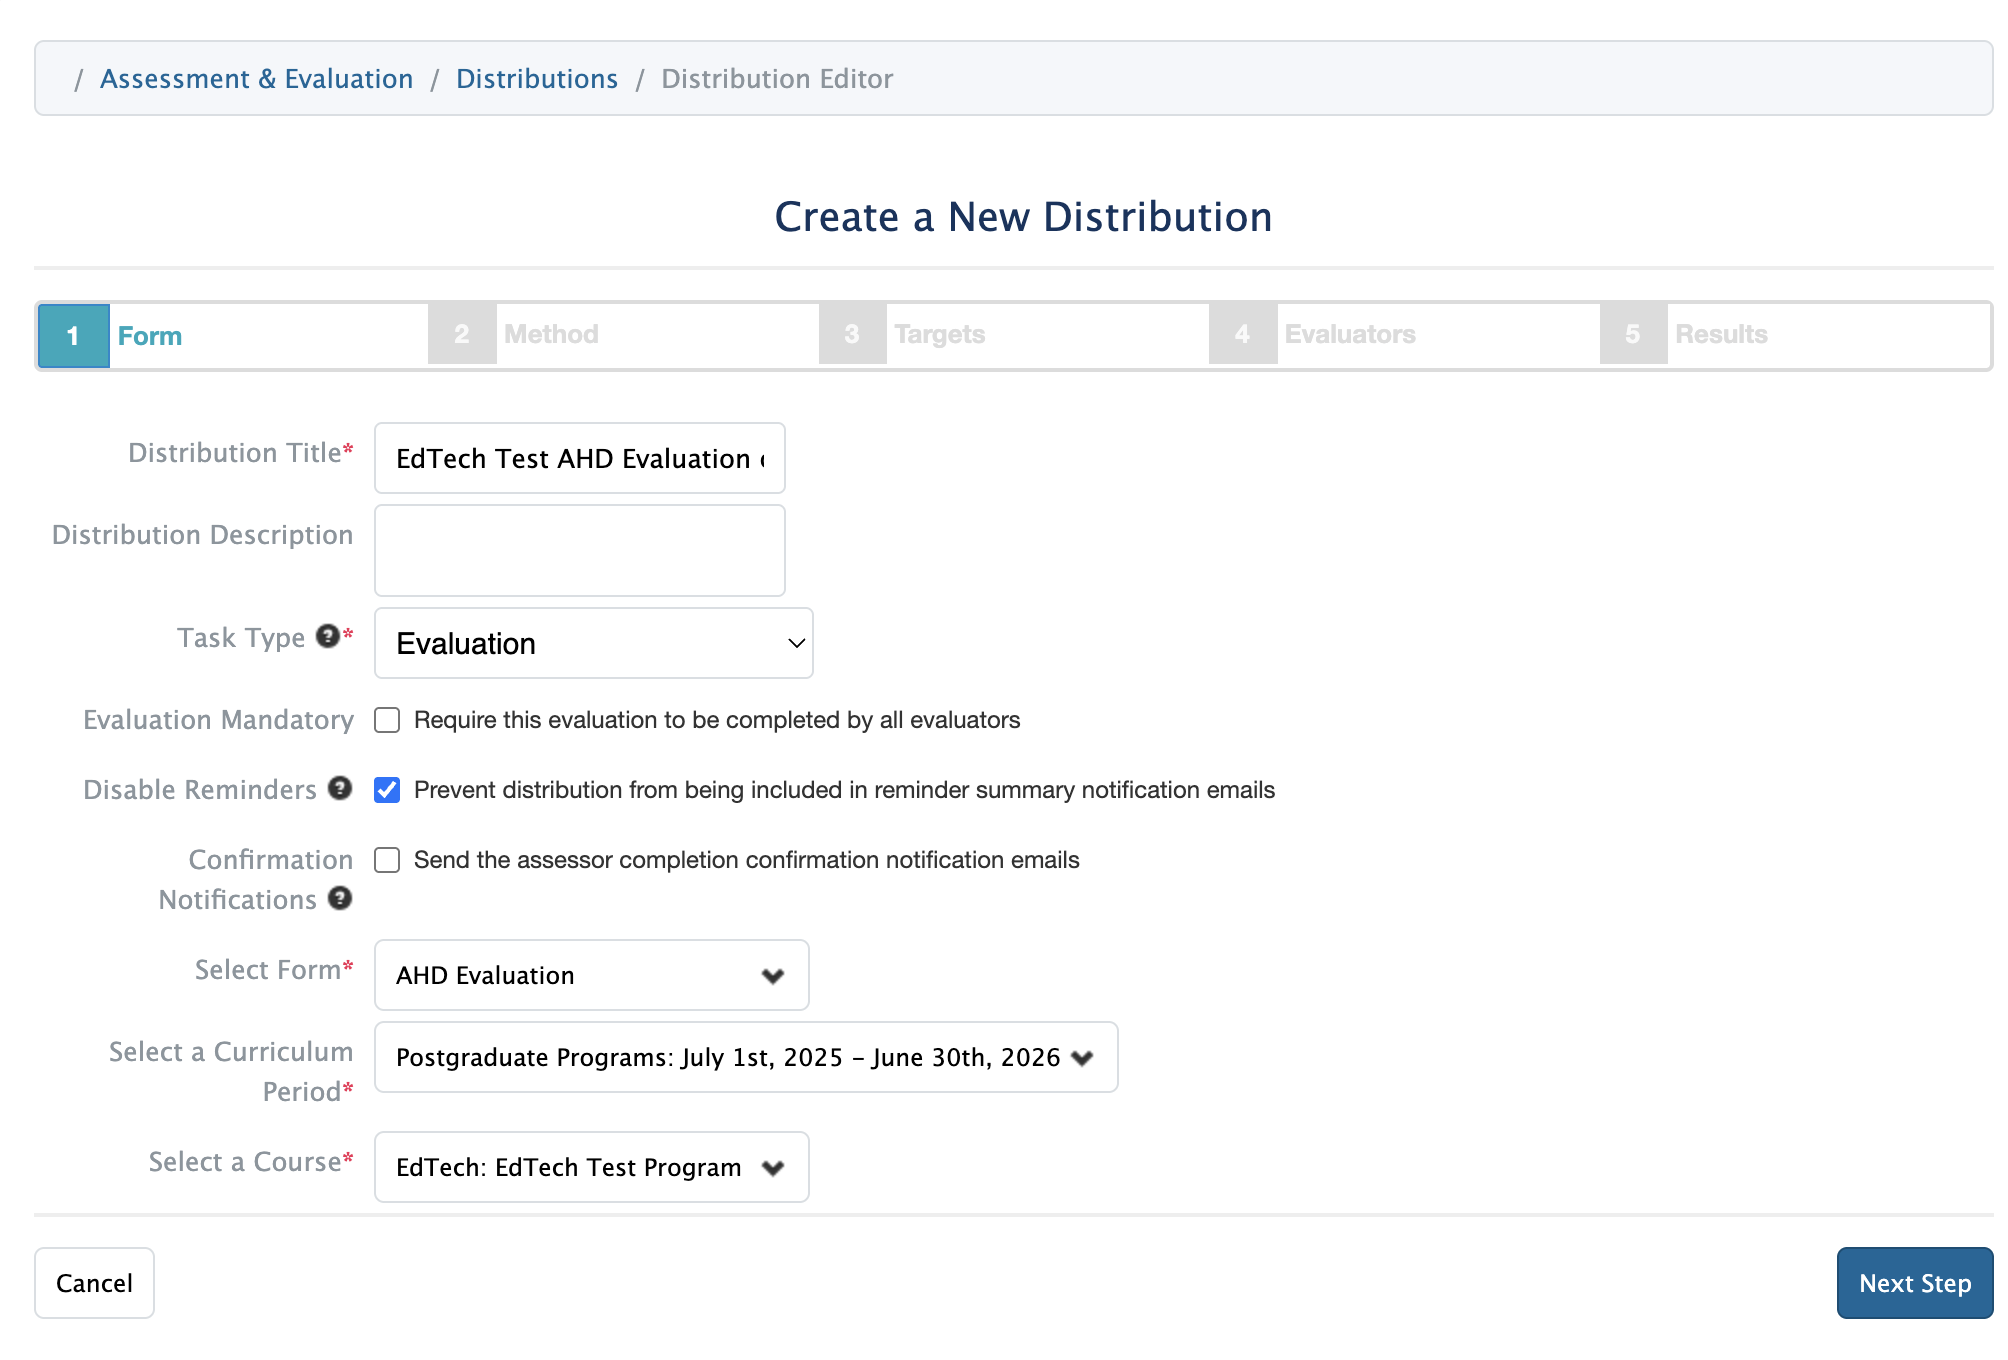Click the step 5 number badge
This screenshot has width=2008, height=1360.
click(x=1633, y=334)
